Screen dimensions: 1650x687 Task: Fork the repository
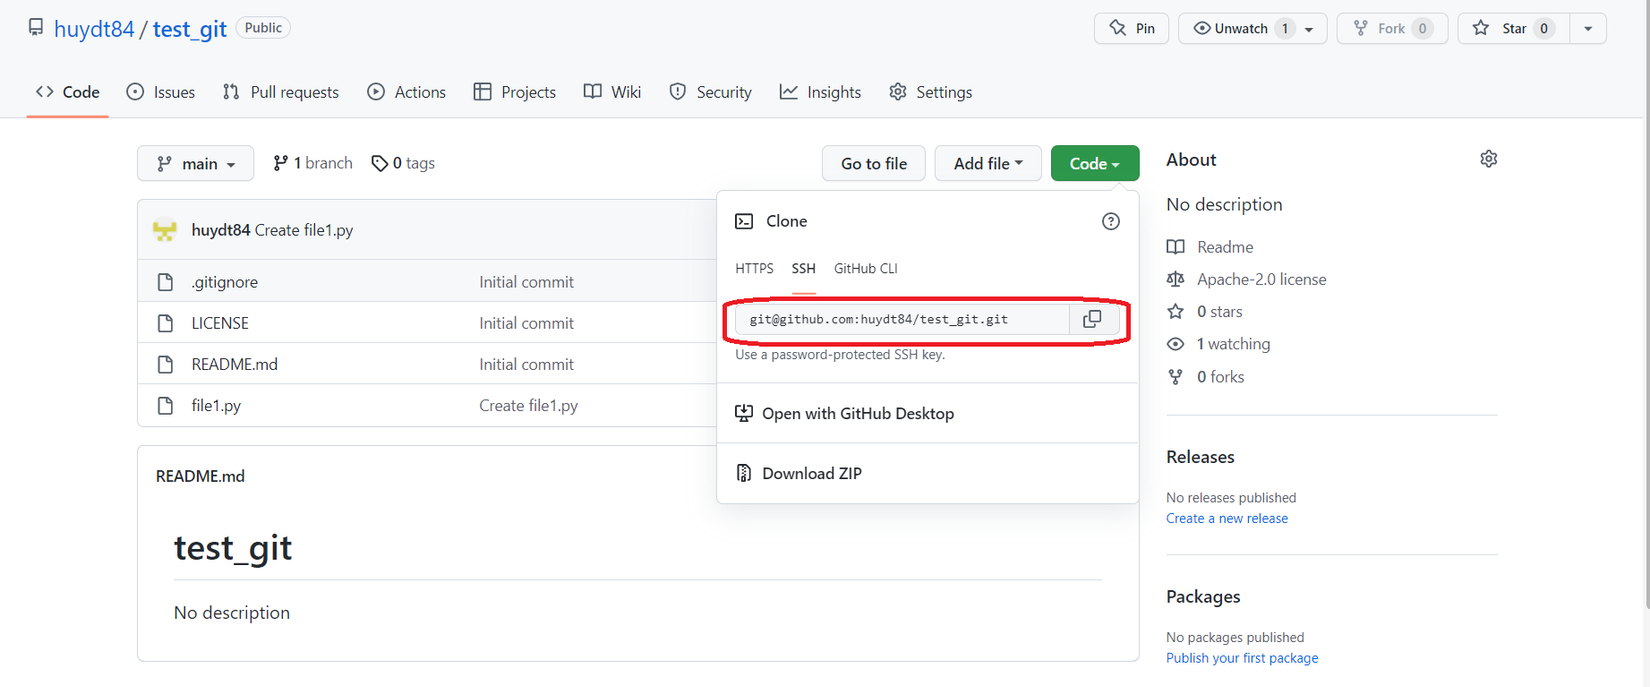point(1392,28)
